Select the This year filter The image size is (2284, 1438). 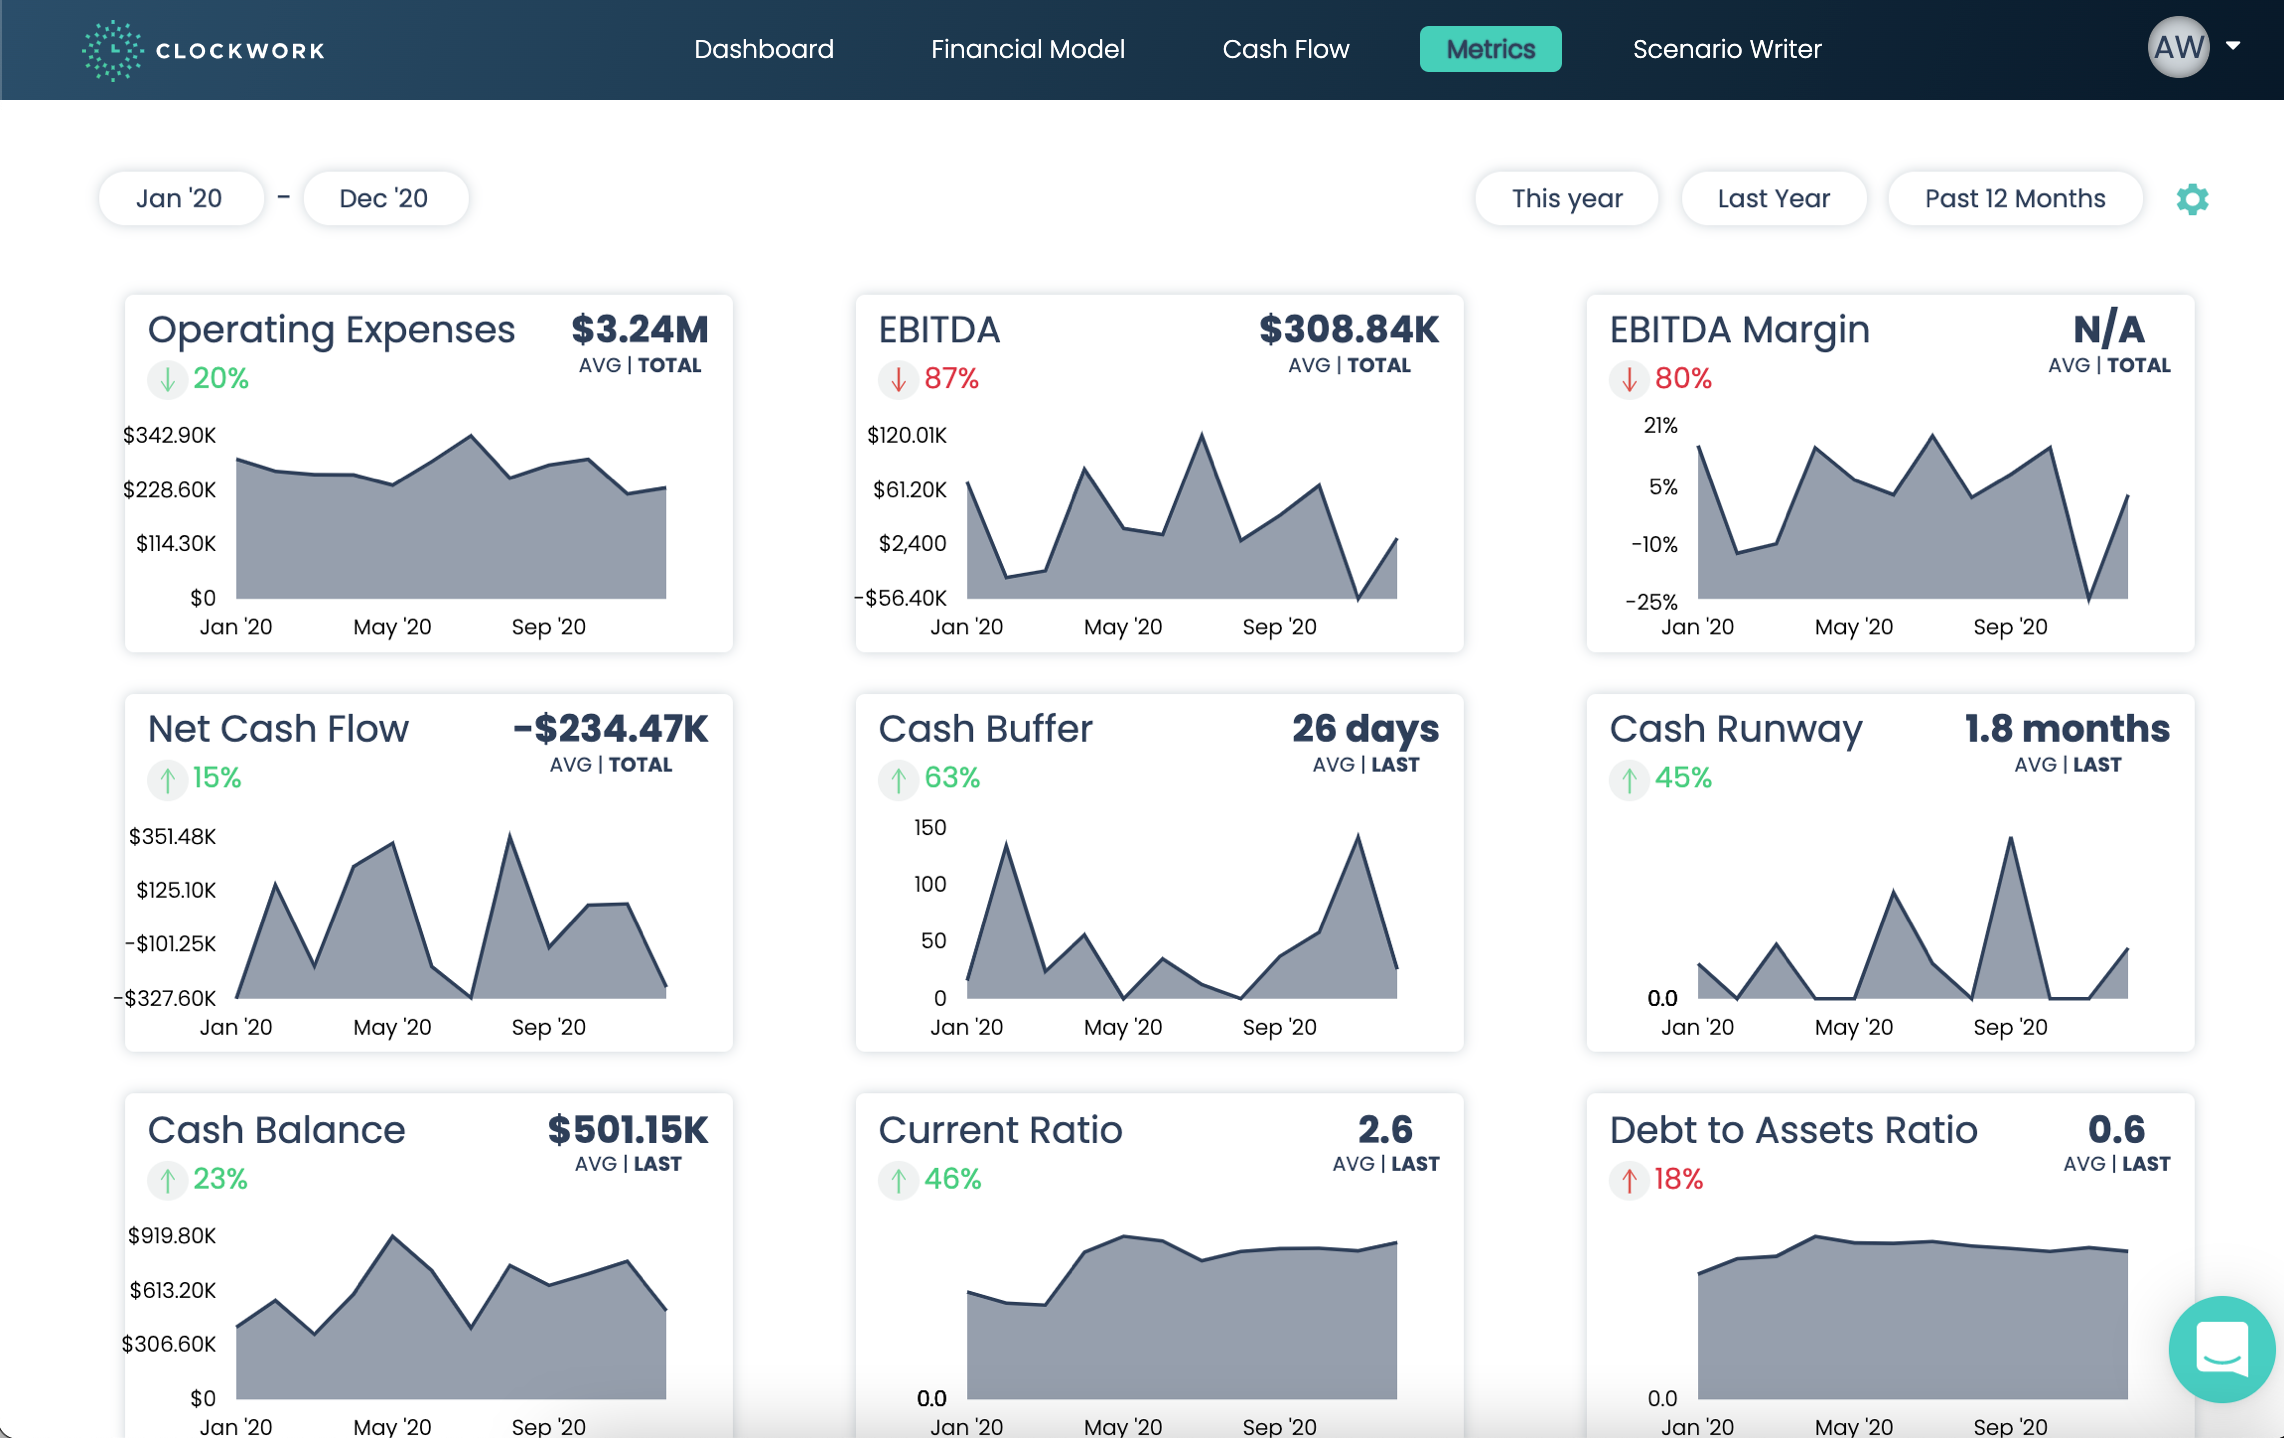tap(1566, 198)
